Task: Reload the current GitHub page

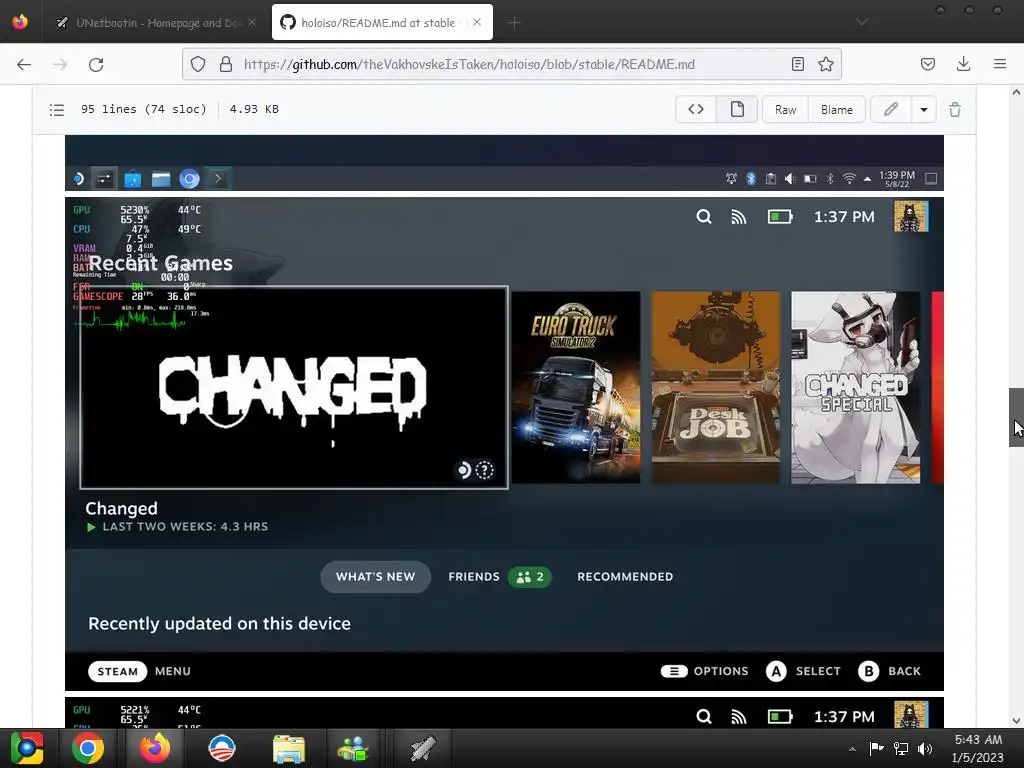Action: 96,64
